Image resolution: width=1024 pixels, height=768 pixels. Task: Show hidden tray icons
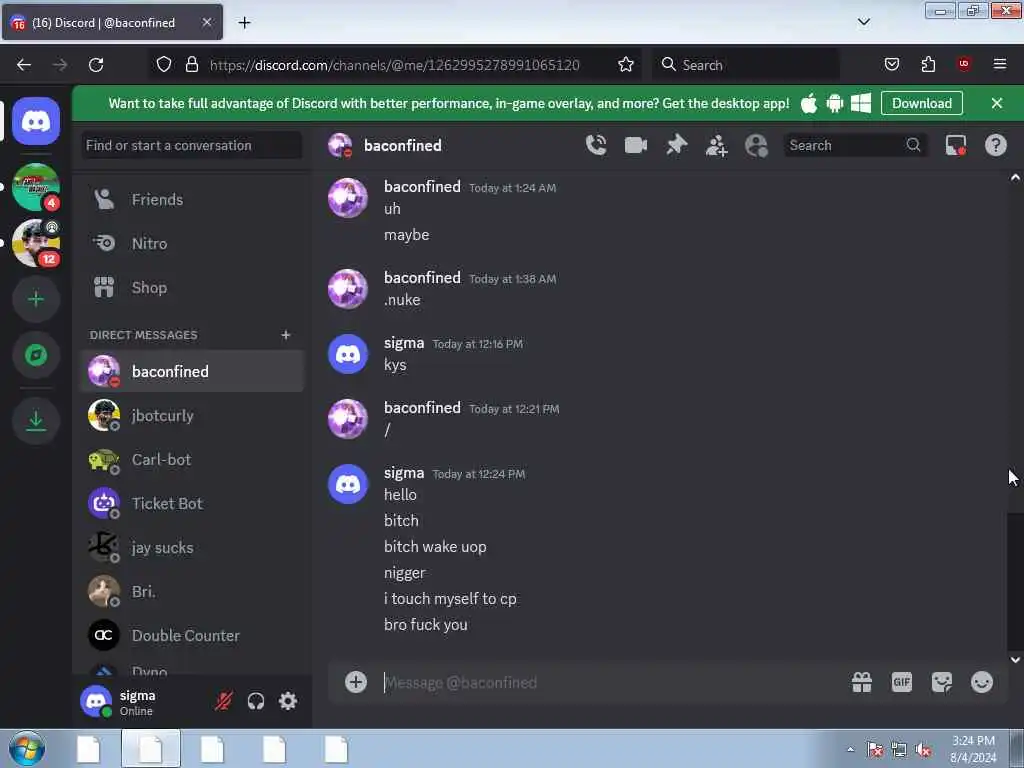850,749
